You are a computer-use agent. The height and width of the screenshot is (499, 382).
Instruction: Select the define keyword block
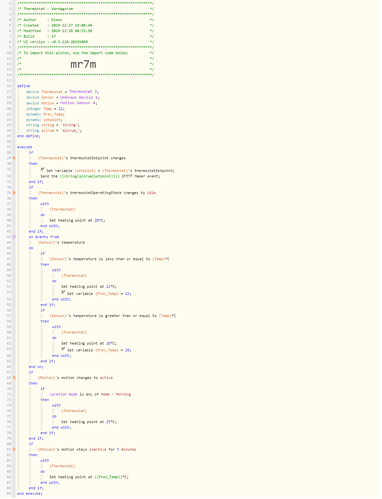click(23, 86)
